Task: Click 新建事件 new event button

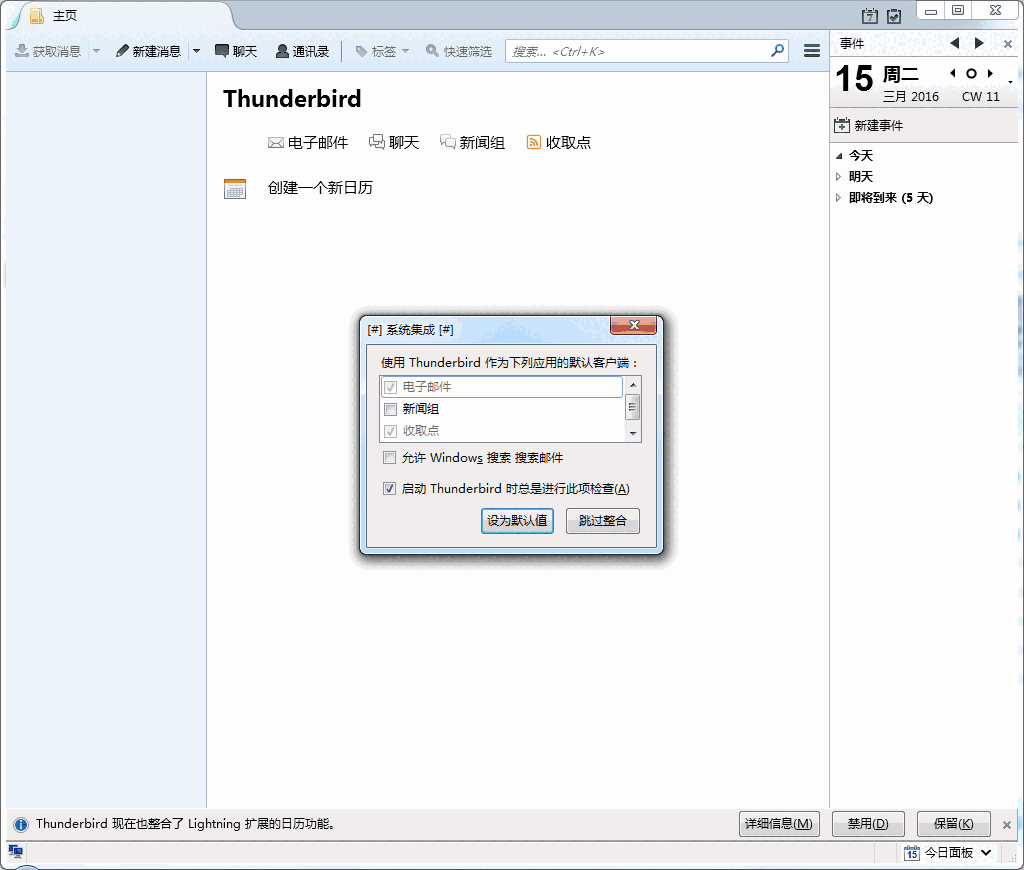Action: click(x=869, y=125)
